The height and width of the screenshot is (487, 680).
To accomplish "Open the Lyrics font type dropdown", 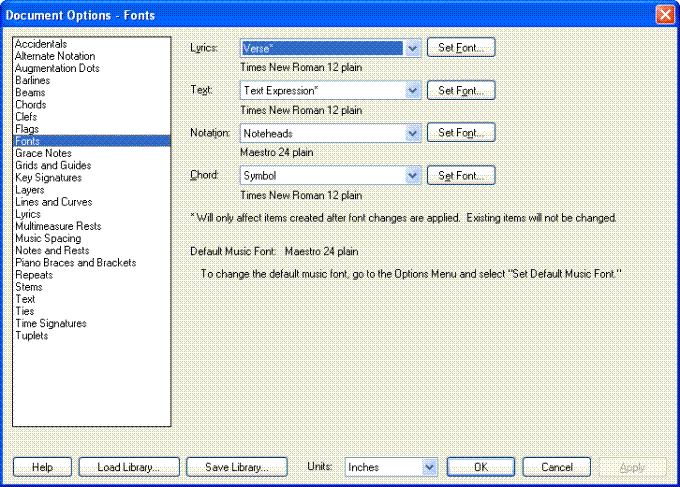I will pos(412,48).
